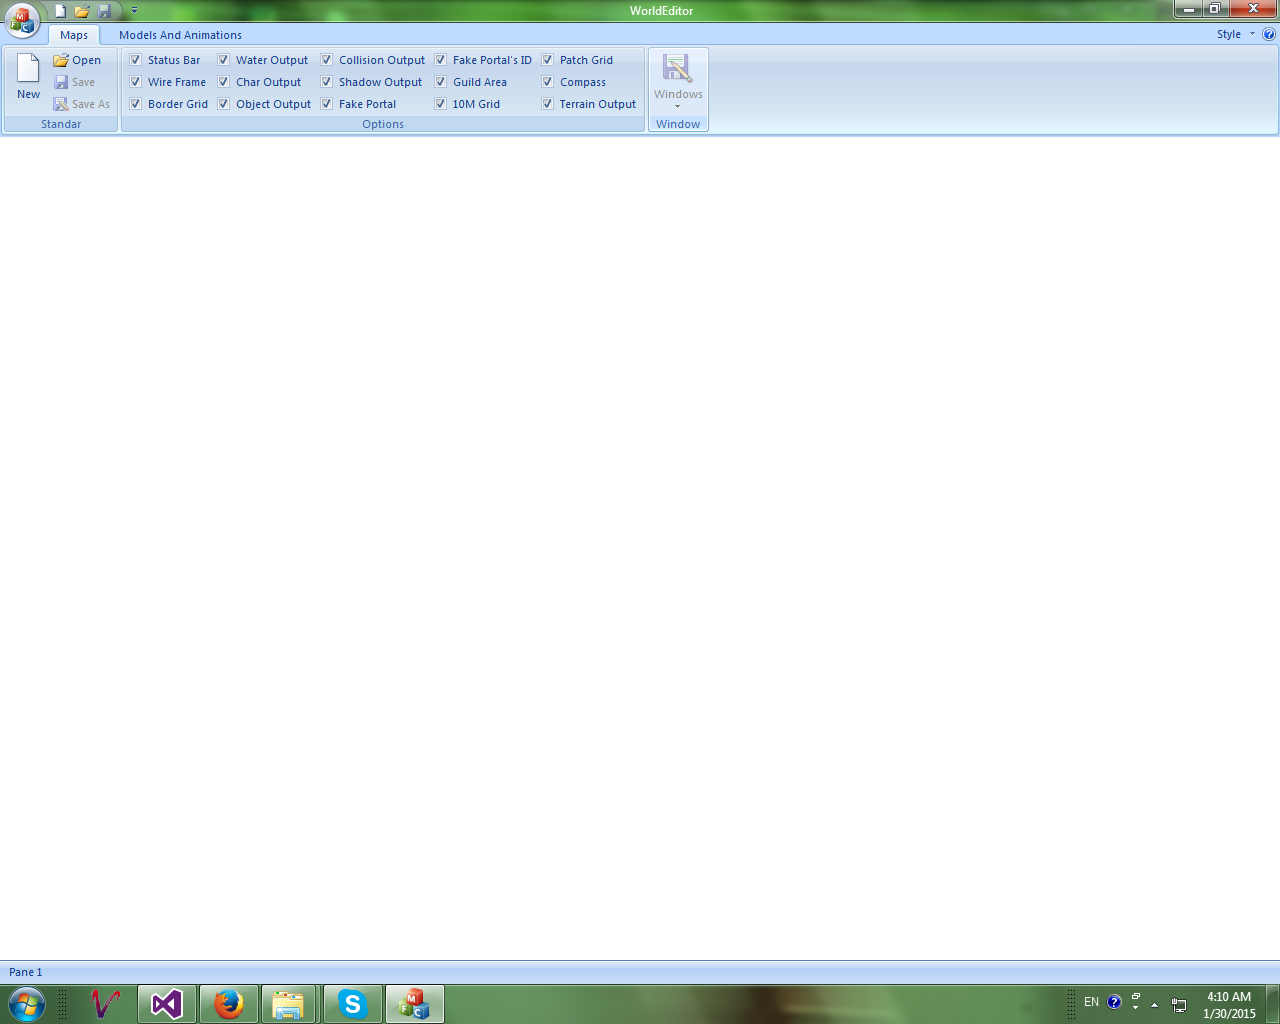Click the Open folder icon in the quick access toolbar
The image size is (1280, 1024).
[x=82, y=11]
